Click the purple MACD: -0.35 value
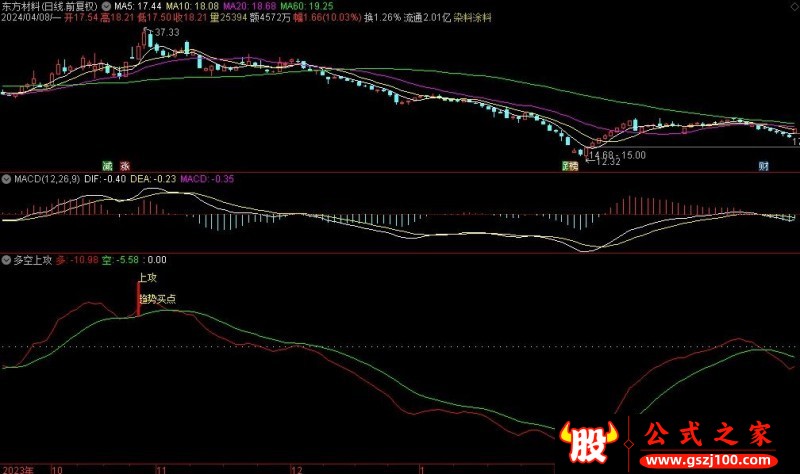 (207, 179)
